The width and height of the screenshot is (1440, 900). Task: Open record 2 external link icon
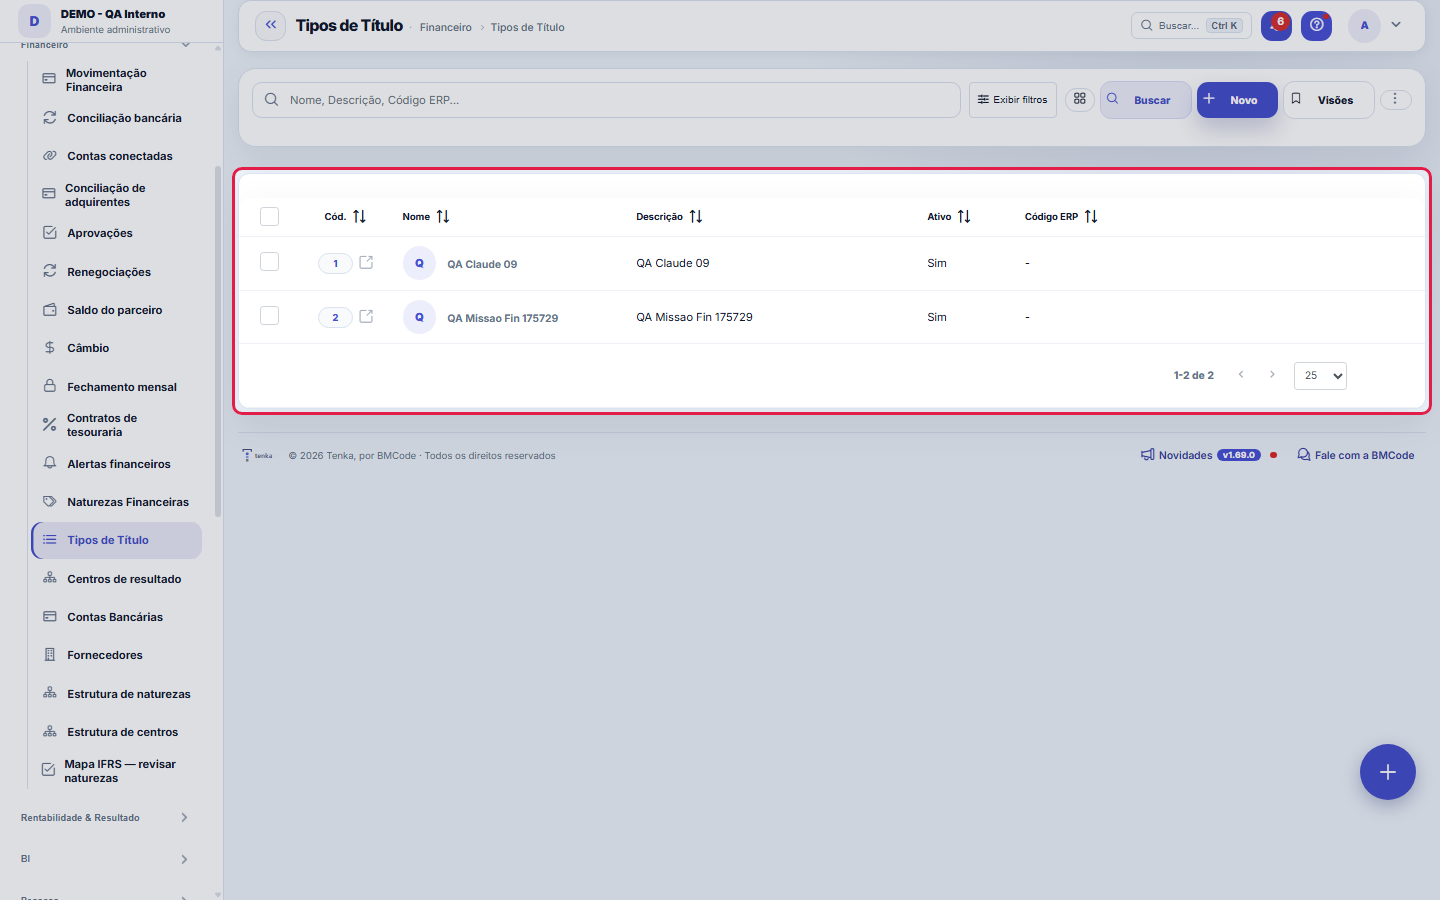tap(366, 317)
